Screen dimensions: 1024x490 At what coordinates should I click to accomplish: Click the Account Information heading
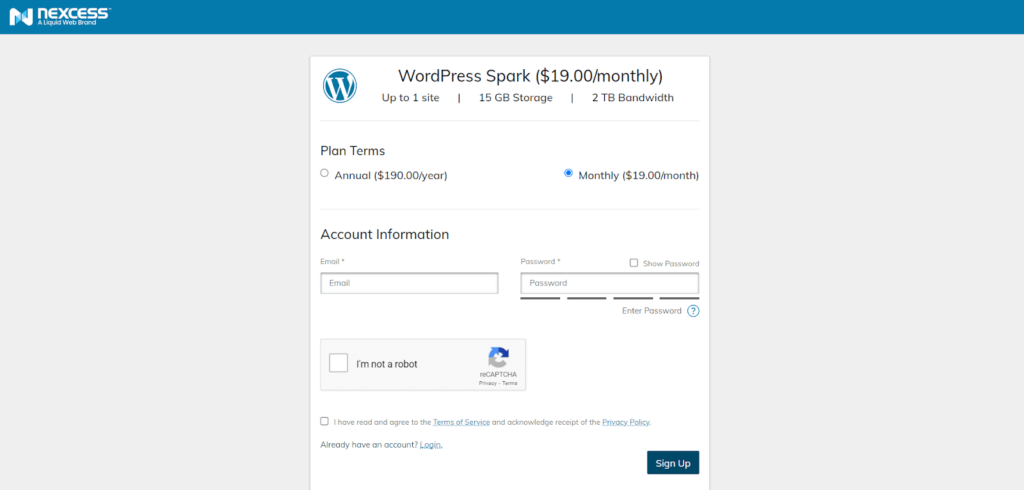coord(385,235)
